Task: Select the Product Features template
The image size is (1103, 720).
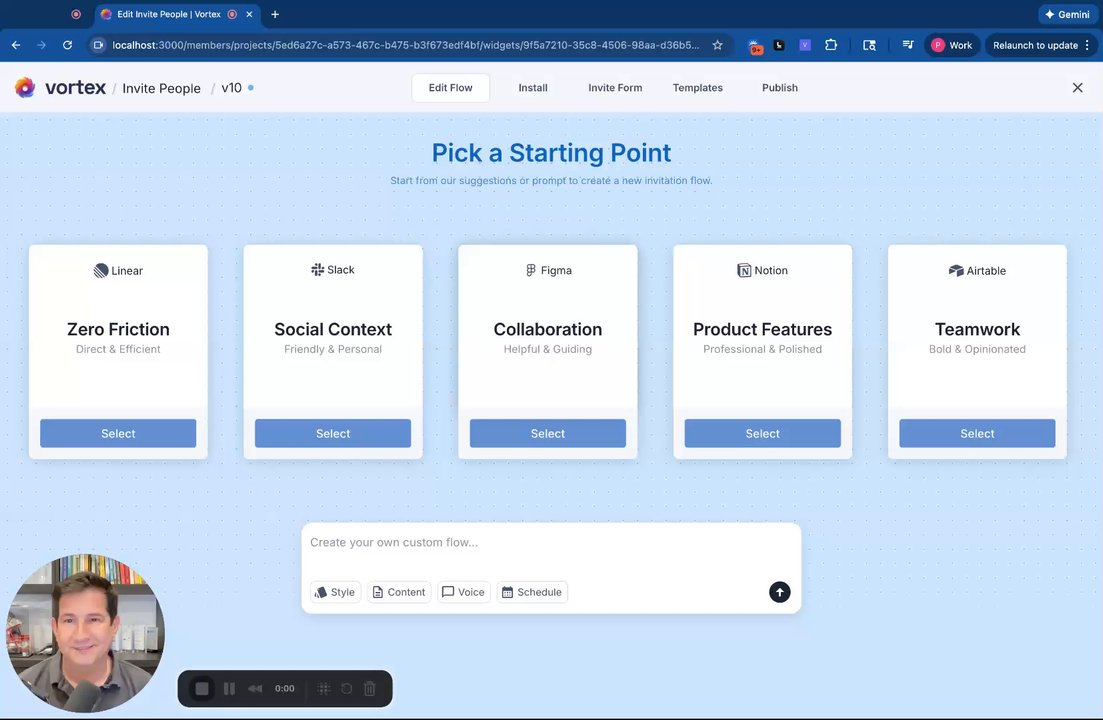Action: [x=763, y=433]
